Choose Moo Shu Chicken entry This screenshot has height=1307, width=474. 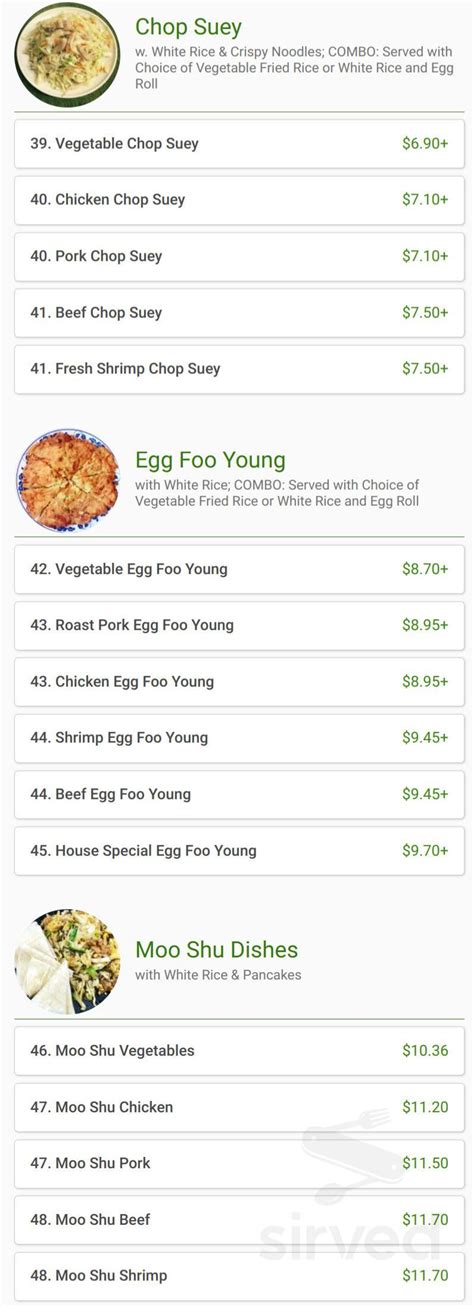click(x=239, y=1107)
